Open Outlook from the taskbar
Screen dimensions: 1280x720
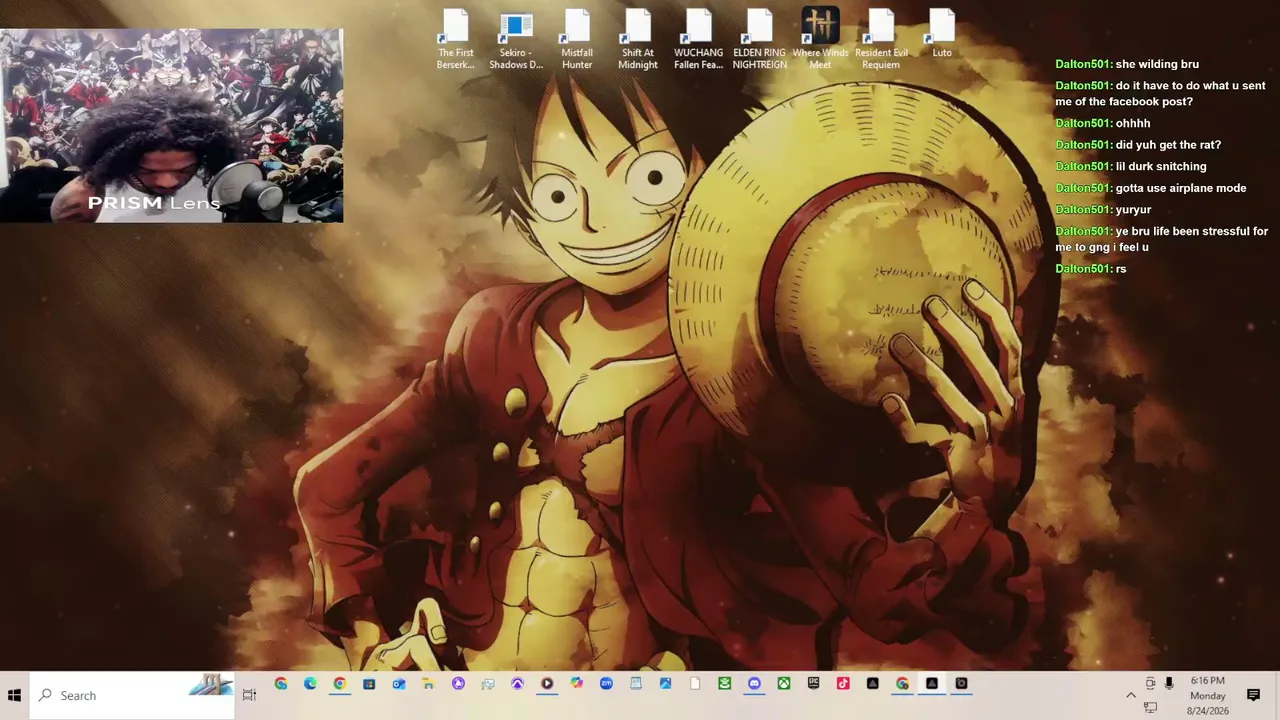click(x=399, y=684)
